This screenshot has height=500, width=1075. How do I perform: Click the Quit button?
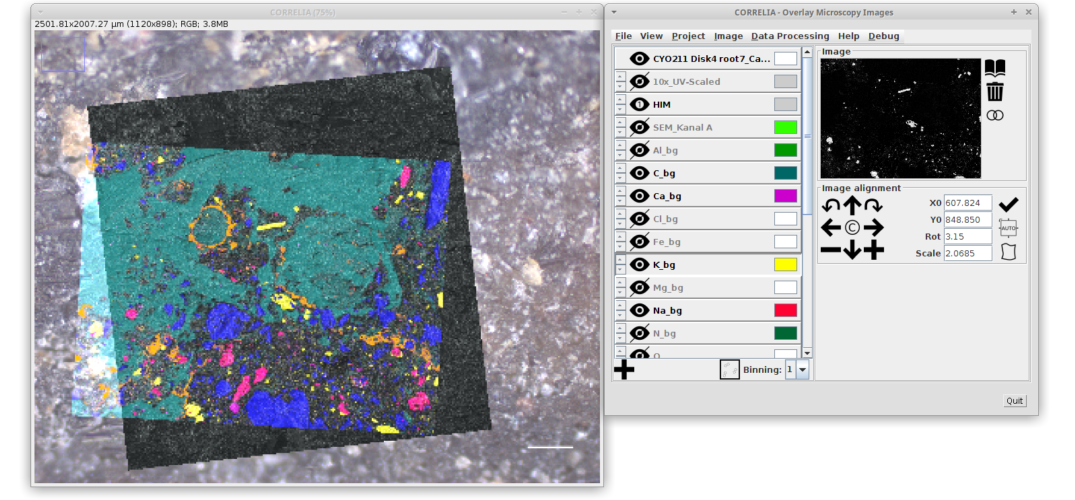coord(1015,401)
